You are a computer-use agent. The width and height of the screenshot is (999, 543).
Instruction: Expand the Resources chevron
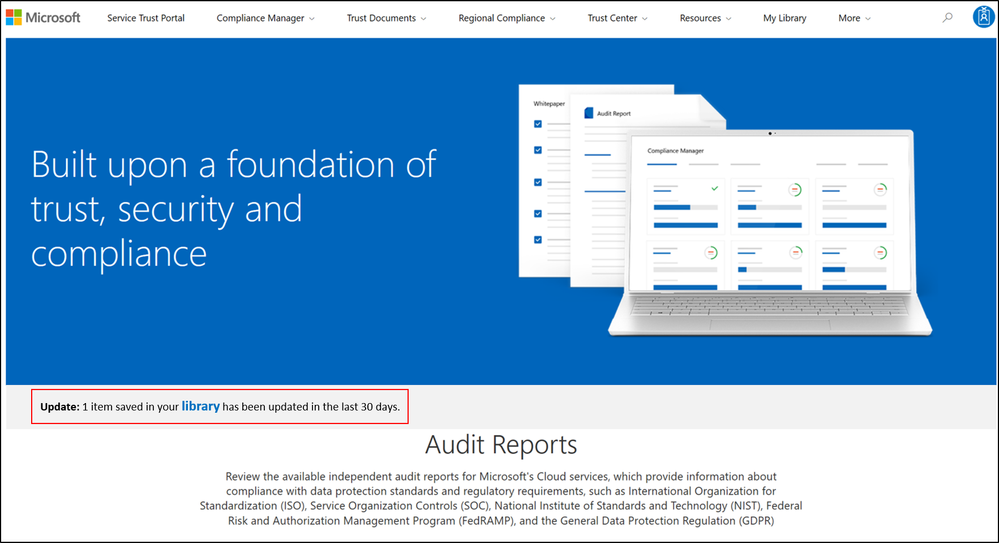click(x=728, y=19)
